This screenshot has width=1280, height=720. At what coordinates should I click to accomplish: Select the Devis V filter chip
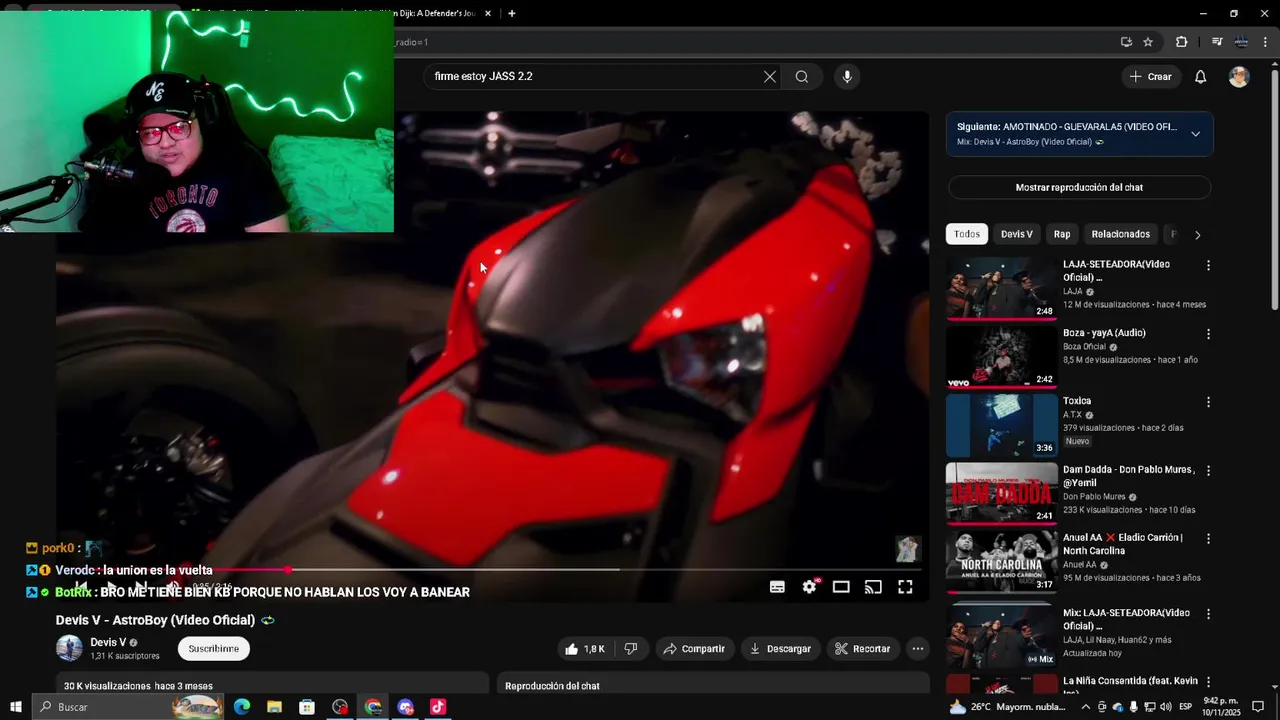[1017, 234]
